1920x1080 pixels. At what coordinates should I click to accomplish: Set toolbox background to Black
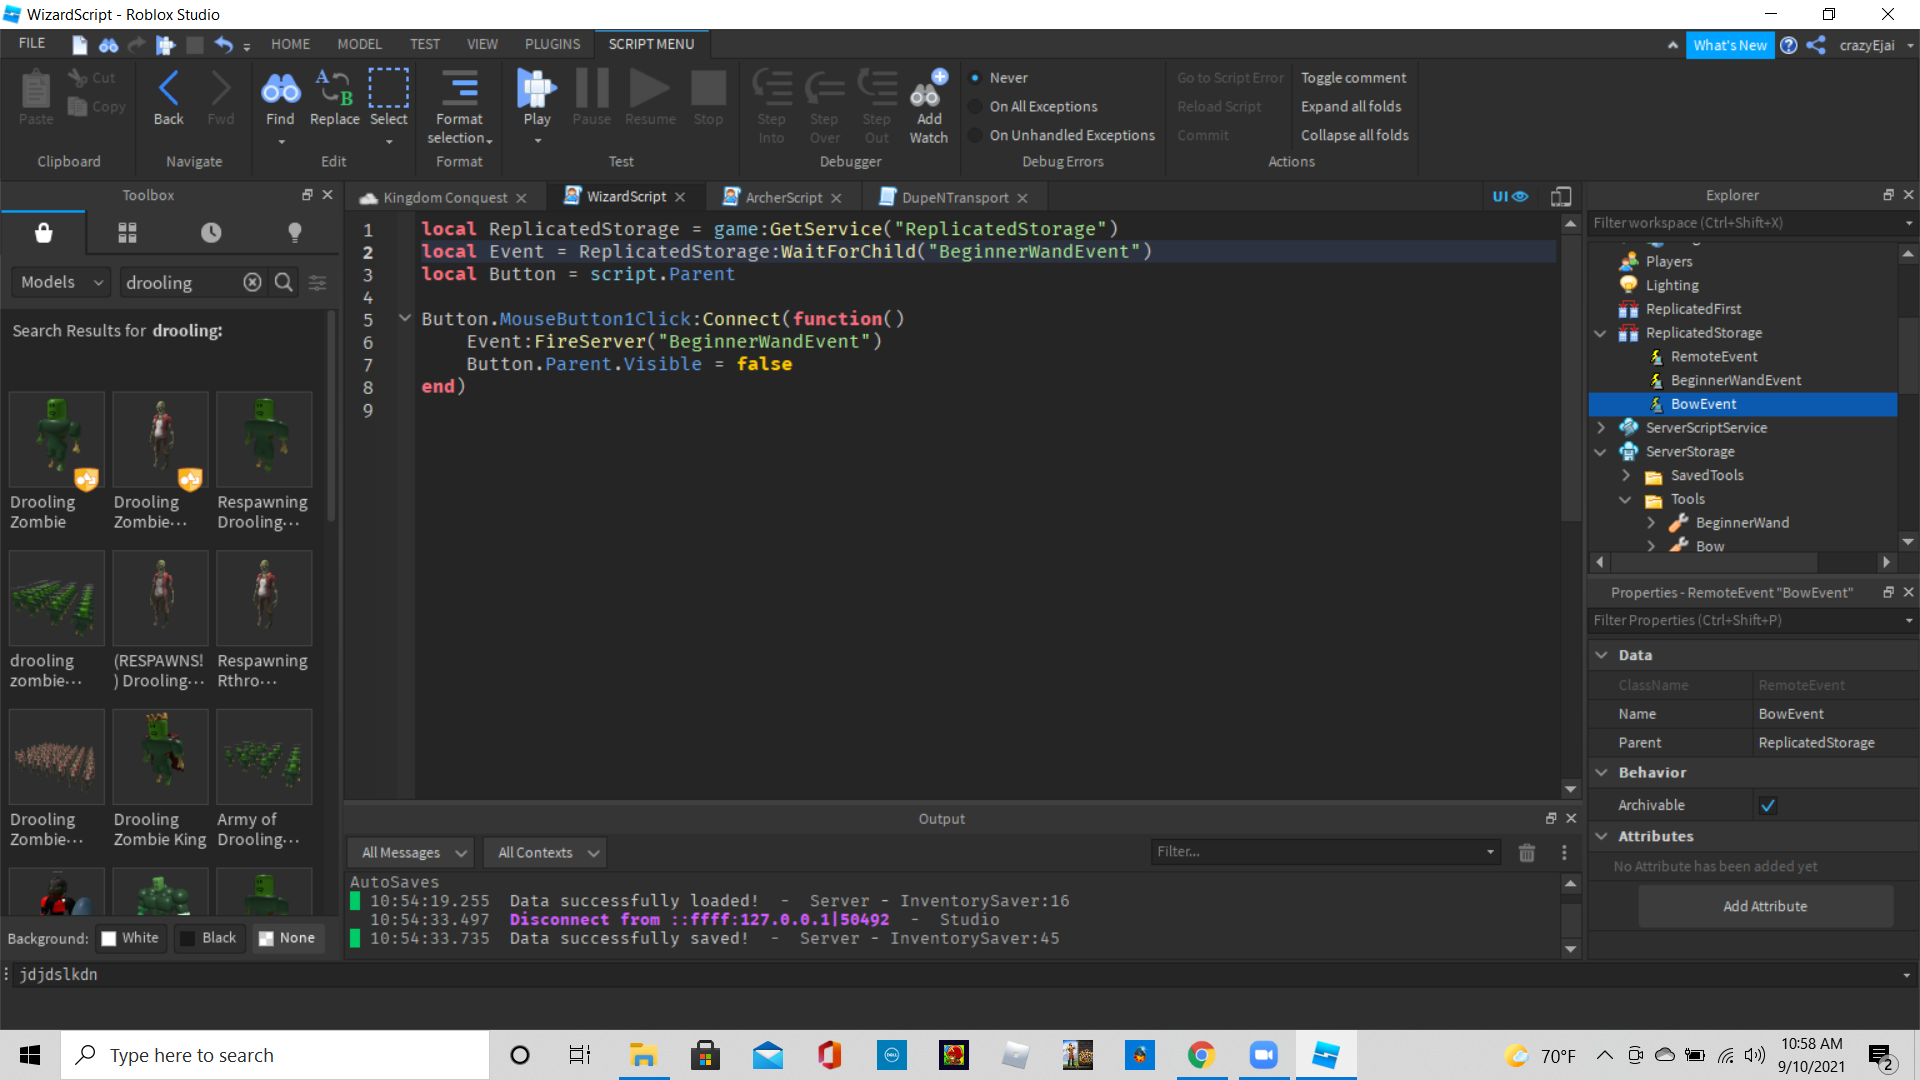point(209,938)
